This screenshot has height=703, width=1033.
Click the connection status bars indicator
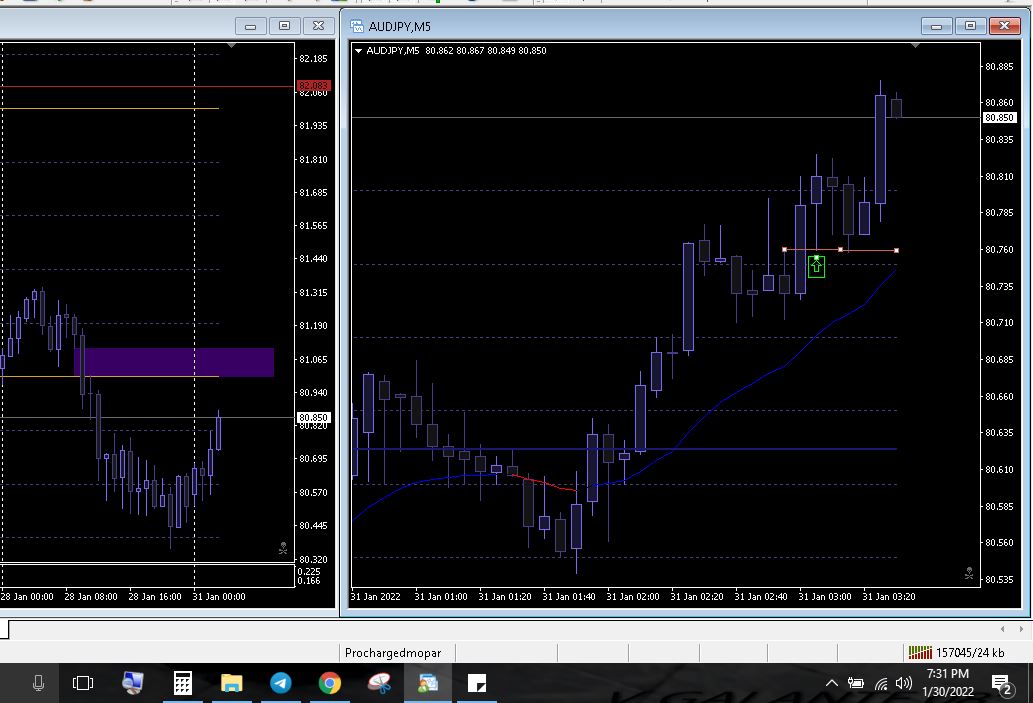(919, 652)
